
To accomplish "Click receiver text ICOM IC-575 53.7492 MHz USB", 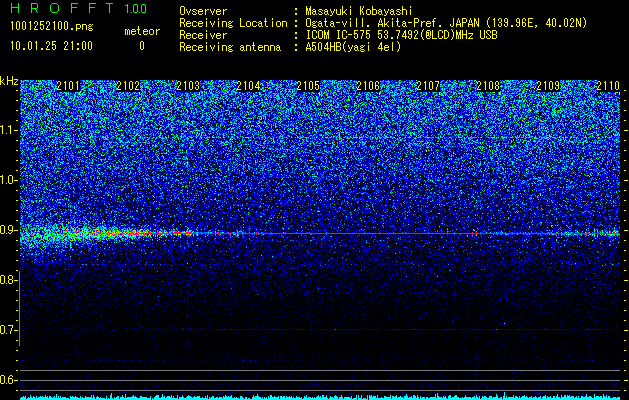I will pyautogui.click(x=401, y=35).
